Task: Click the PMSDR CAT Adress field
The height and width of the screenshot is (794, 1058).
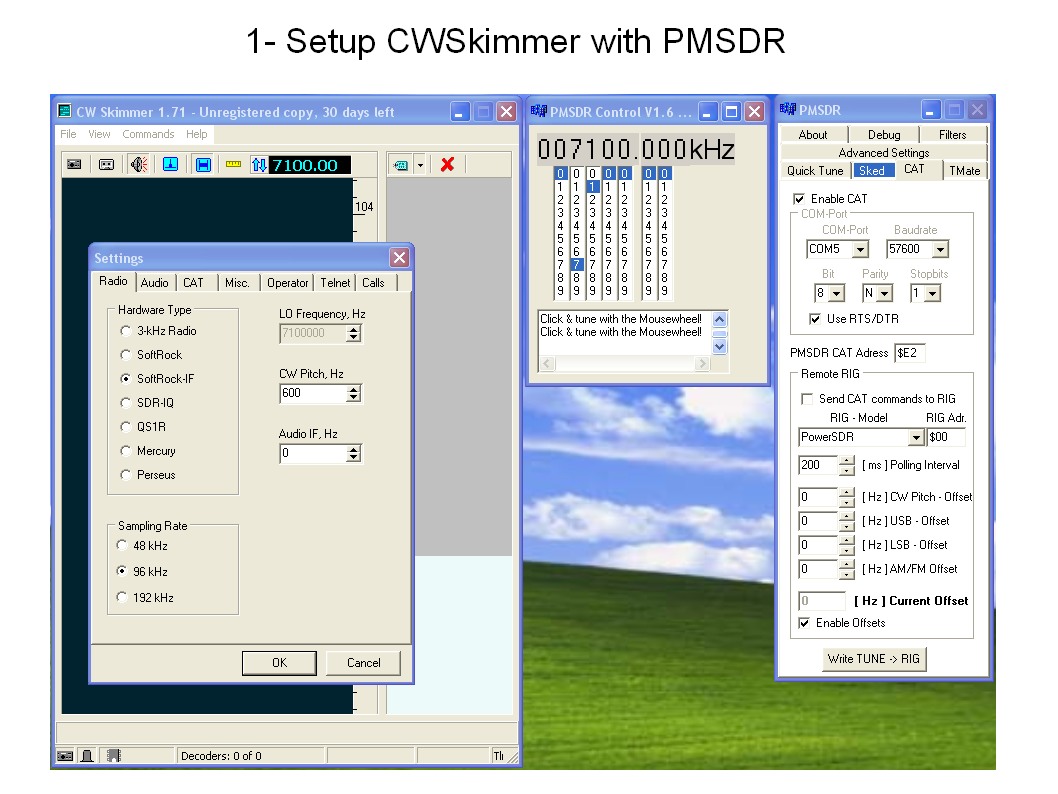Action: click(x=910, y=353)
